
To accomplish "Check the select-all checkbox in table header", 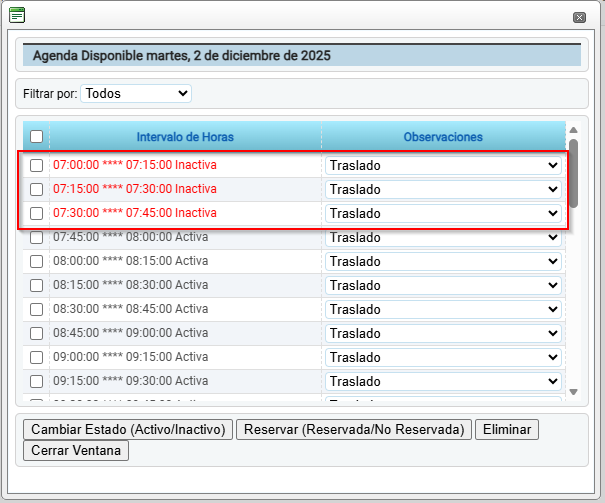I will pos(36,137).
